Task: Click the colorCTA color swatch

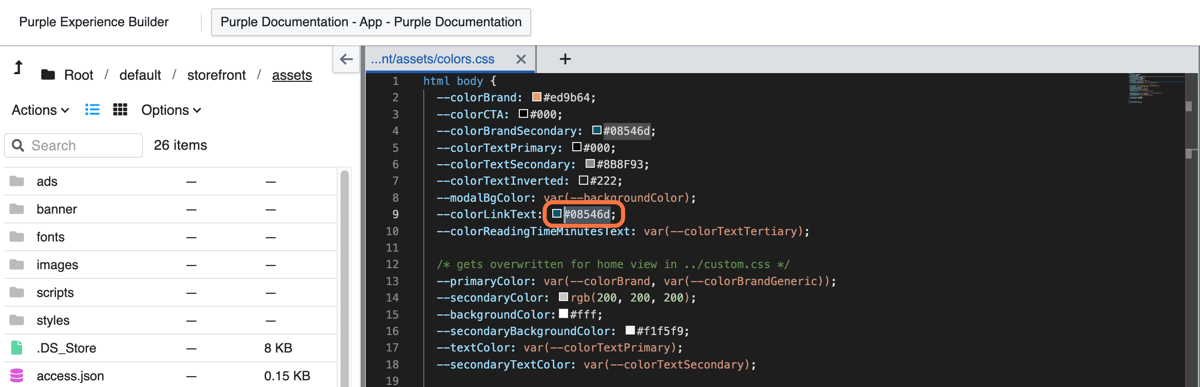Action: click(x=523, y=114)
